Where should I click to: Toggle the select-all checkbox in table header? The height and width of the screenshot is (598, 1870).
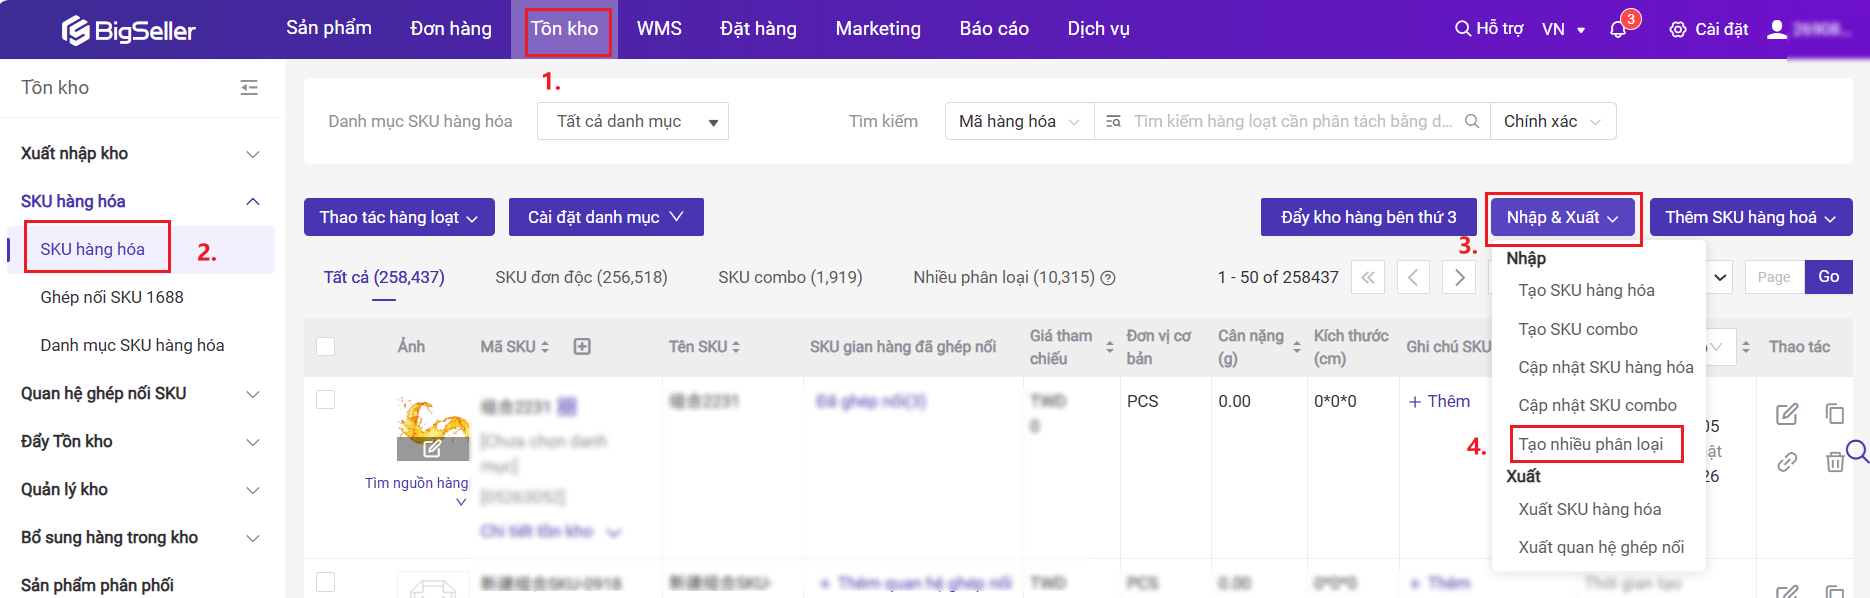(x=325, y=346)
